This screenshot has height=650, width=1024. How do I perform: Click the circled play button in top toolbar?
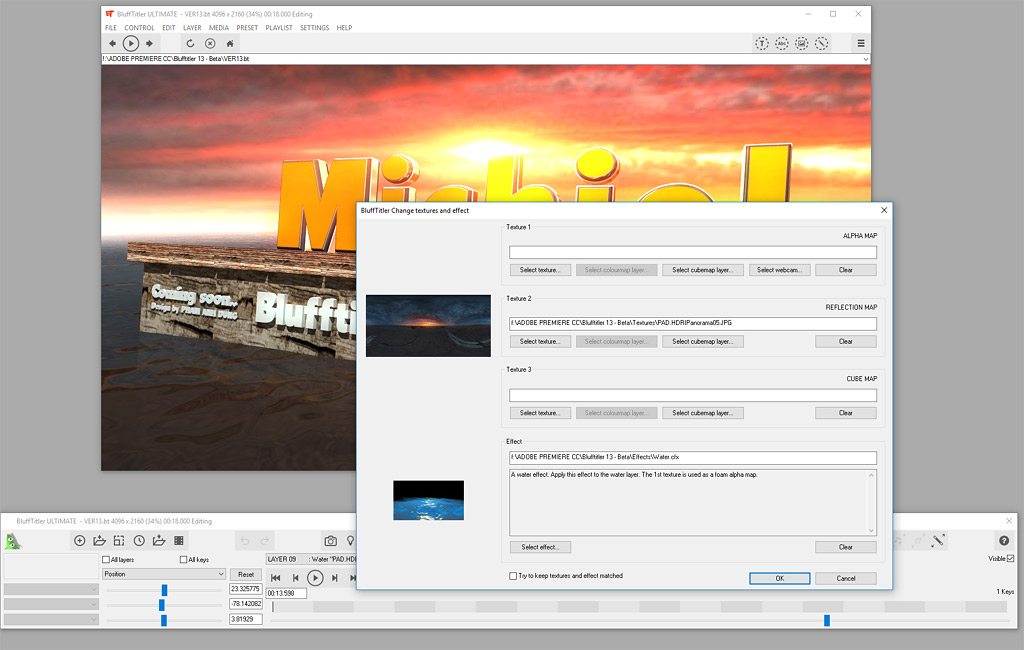click(131, 43)
